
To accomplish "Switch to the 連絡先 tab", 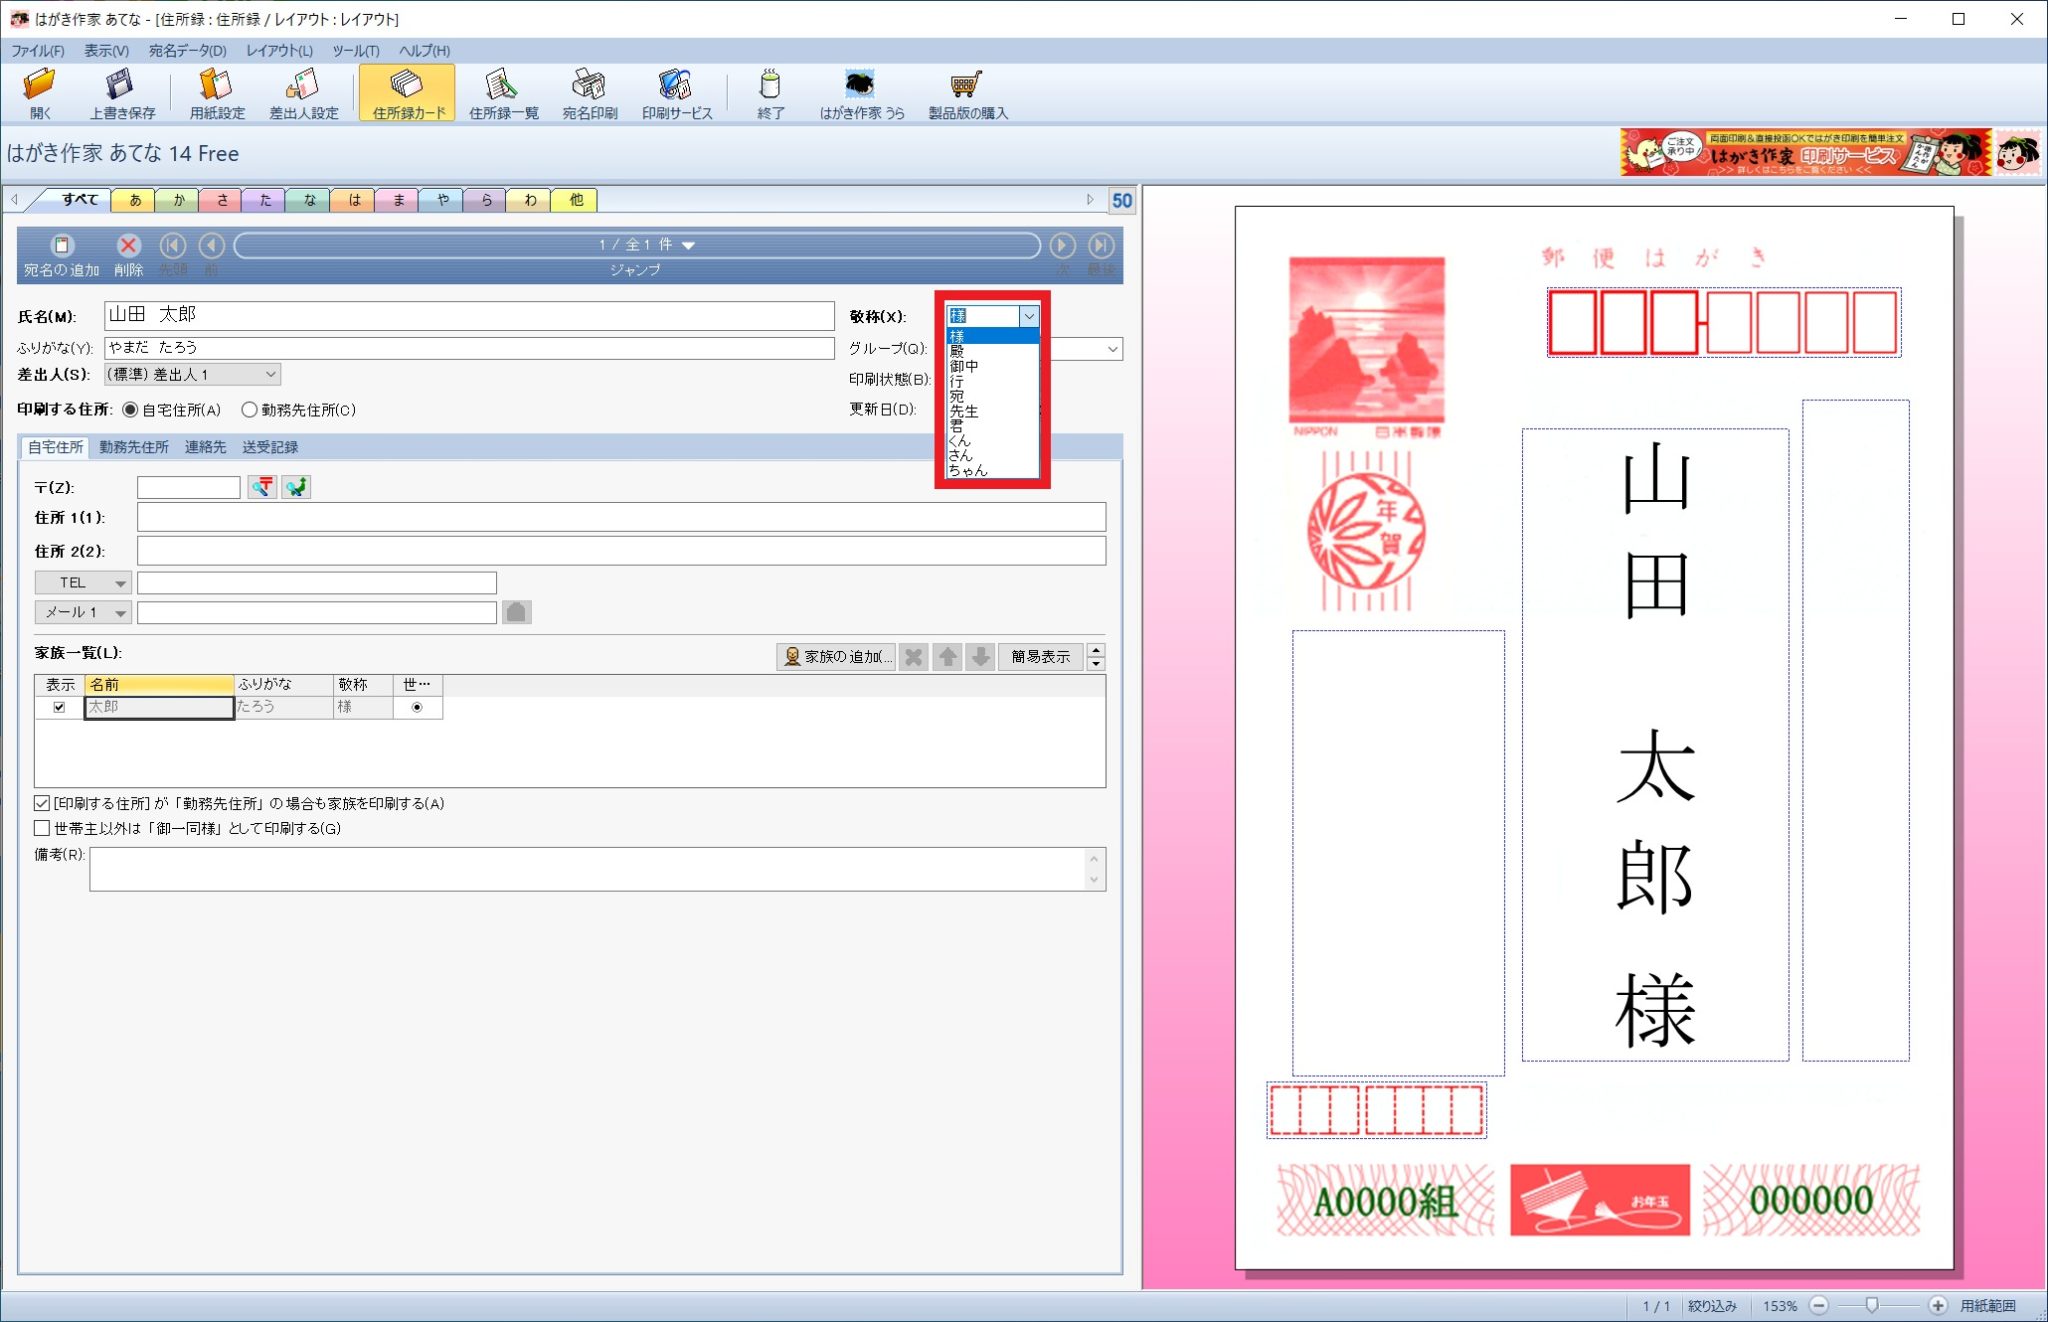I will 205,447.
